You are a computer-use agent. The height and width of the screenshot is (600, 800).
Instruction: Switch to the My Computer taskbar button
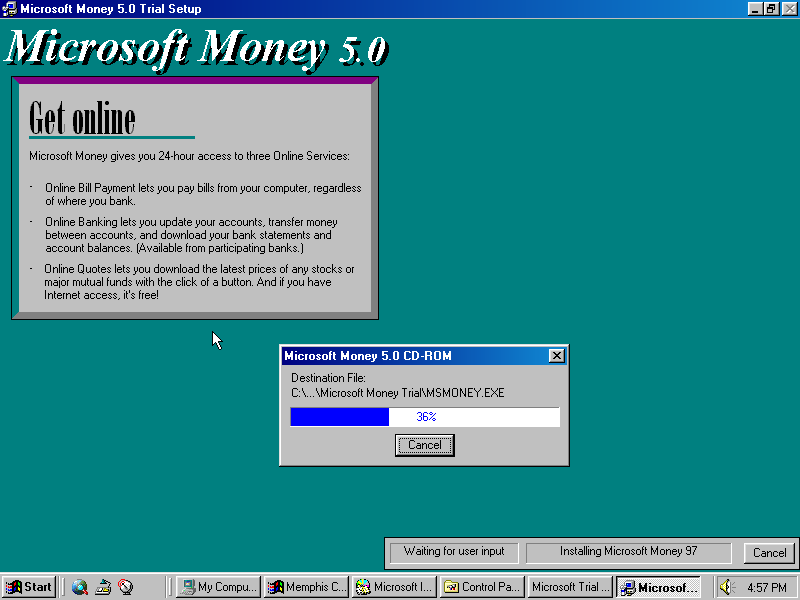[218, 587]
